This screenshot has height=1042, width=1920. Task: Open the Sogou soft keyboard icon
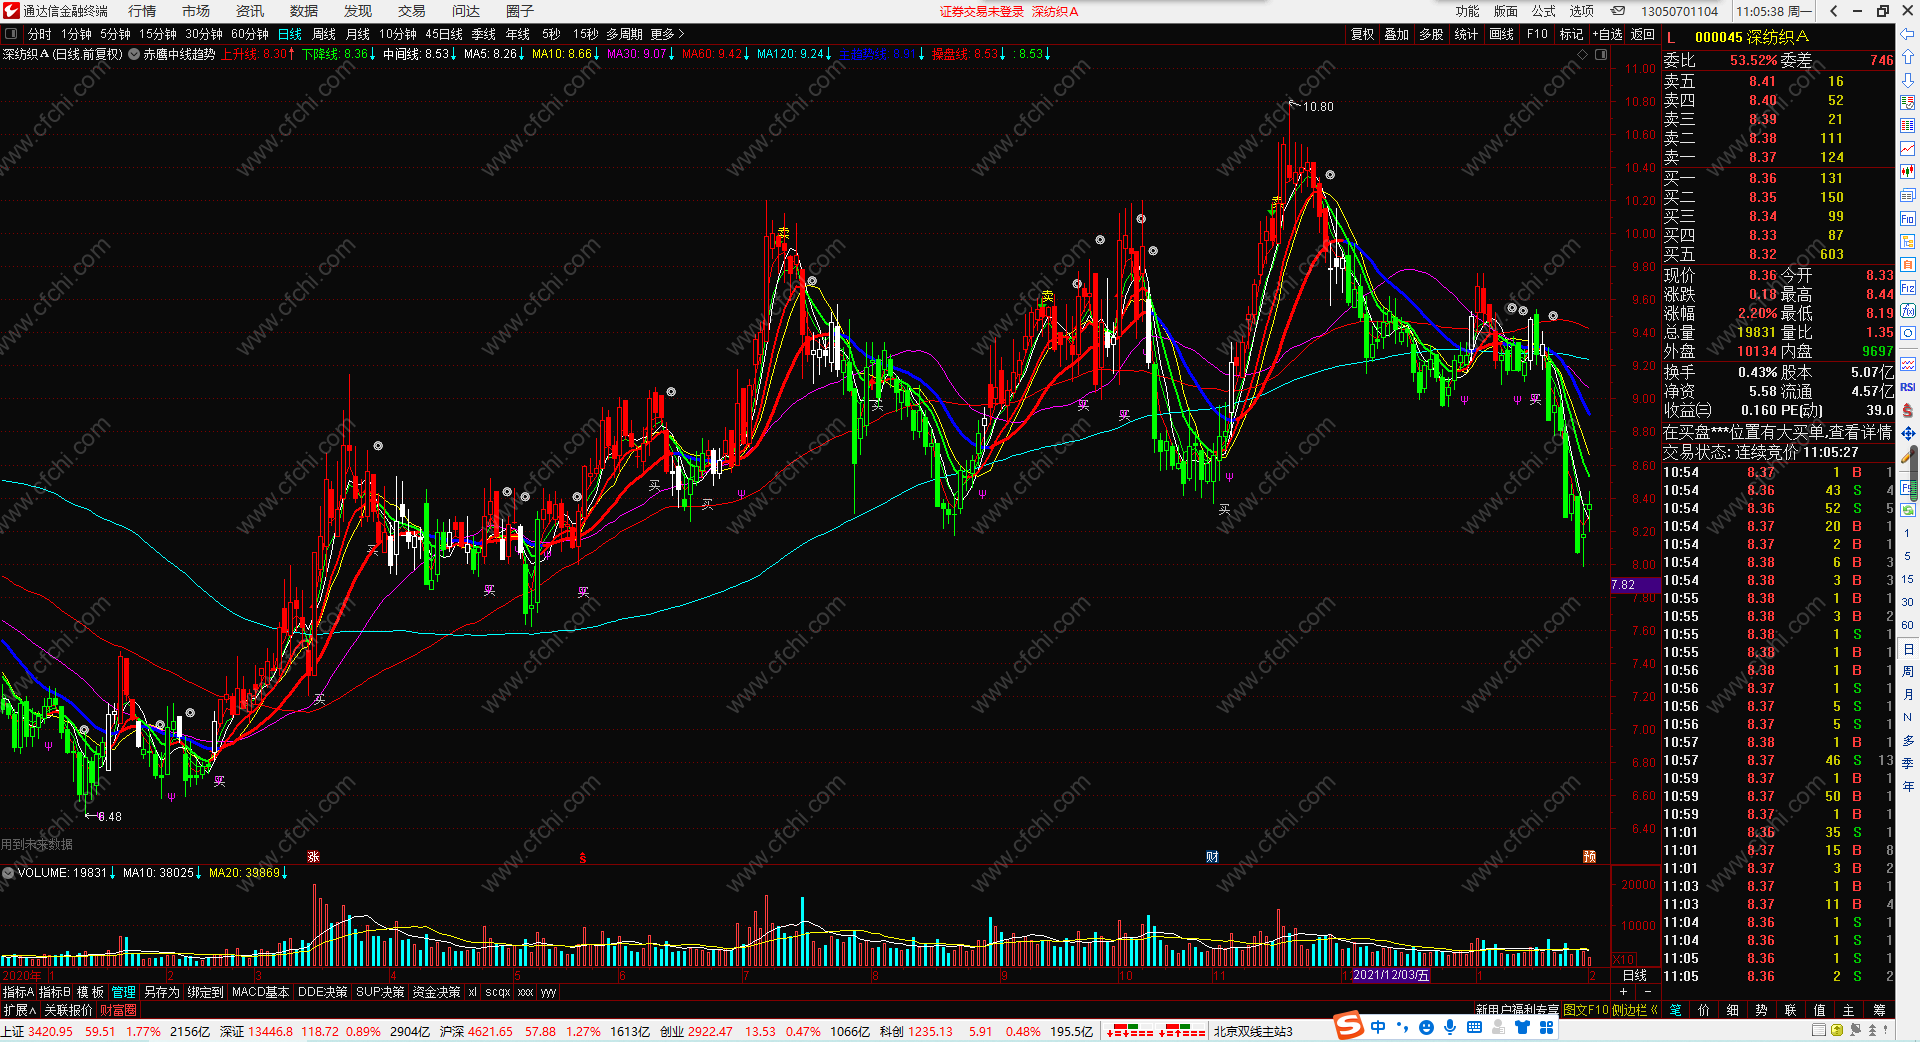pyautogui.click(x=1474, y=1027)
